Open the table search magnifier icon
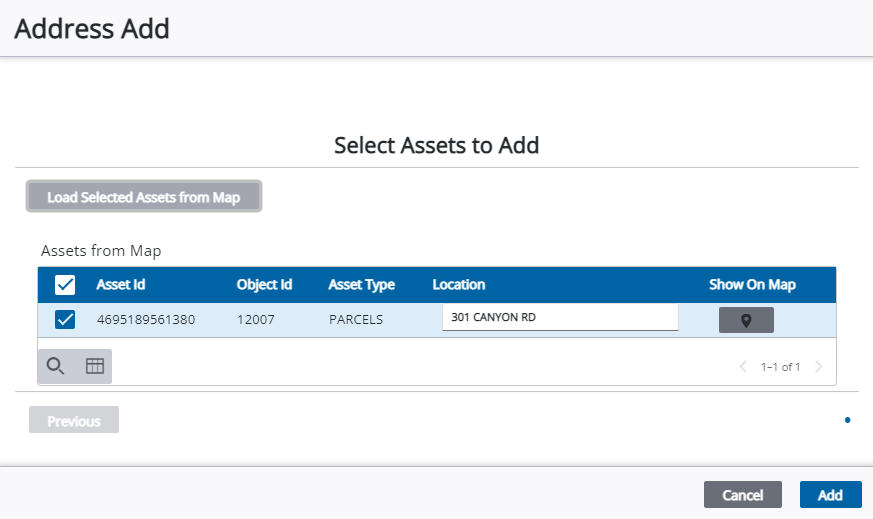Screen dimensions: 873x519 [56, 366]
